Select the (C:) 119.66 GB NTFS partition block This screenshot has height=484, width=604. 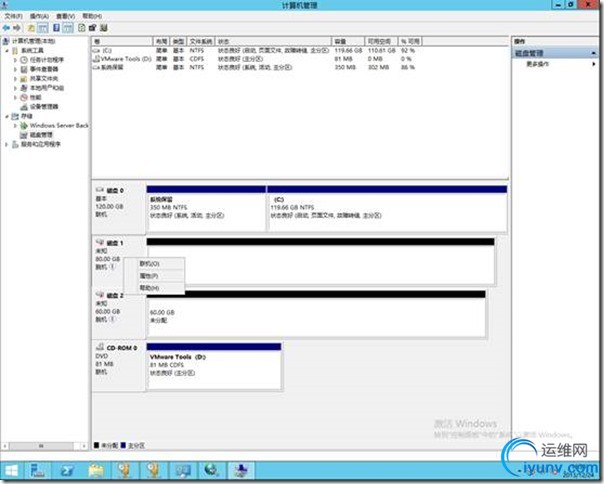click(x=387, y=208)
